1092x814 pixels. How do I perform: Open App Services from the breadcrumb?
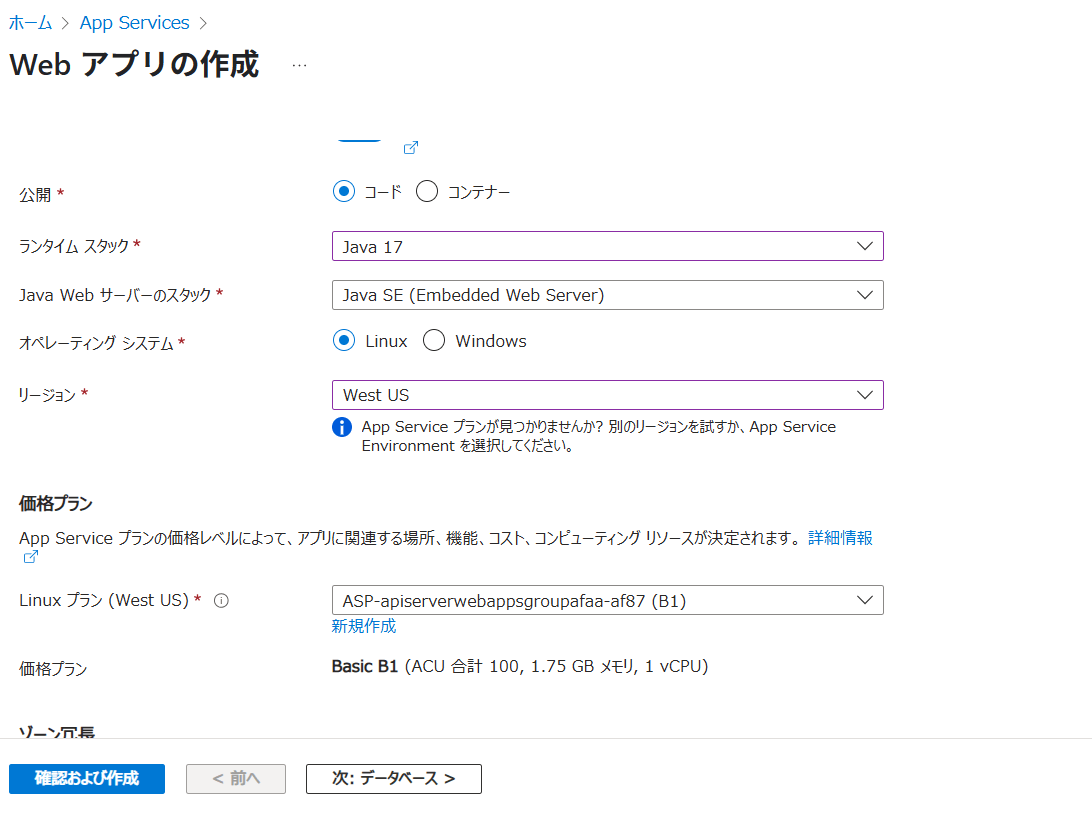[x=134, y=22]
